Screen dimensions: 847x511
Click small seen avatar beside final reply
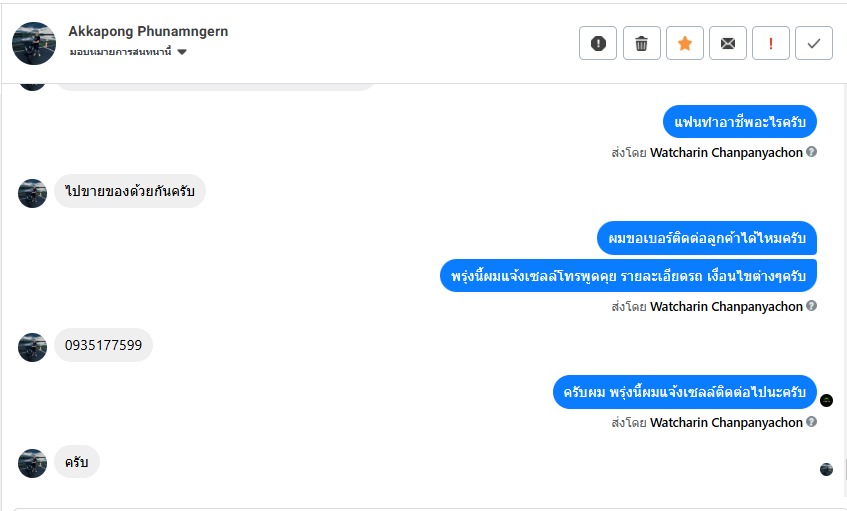(826, 469)
